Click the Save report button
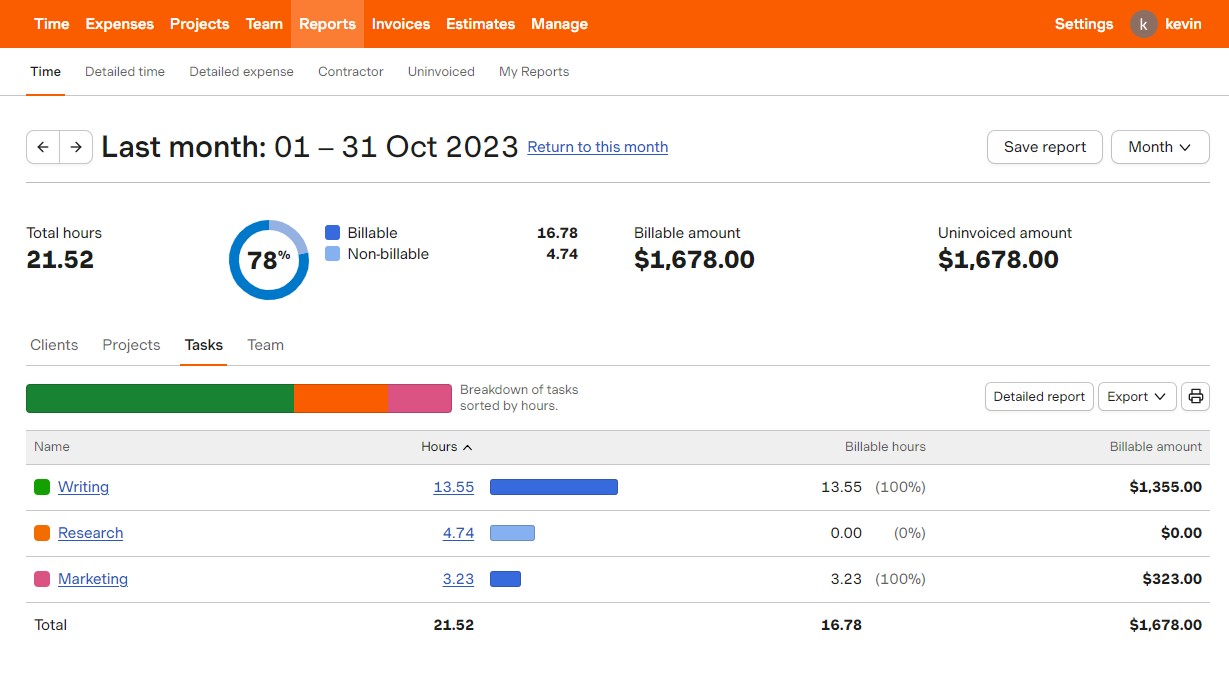Screen dimensions: 1229x686 (1044, 147)
